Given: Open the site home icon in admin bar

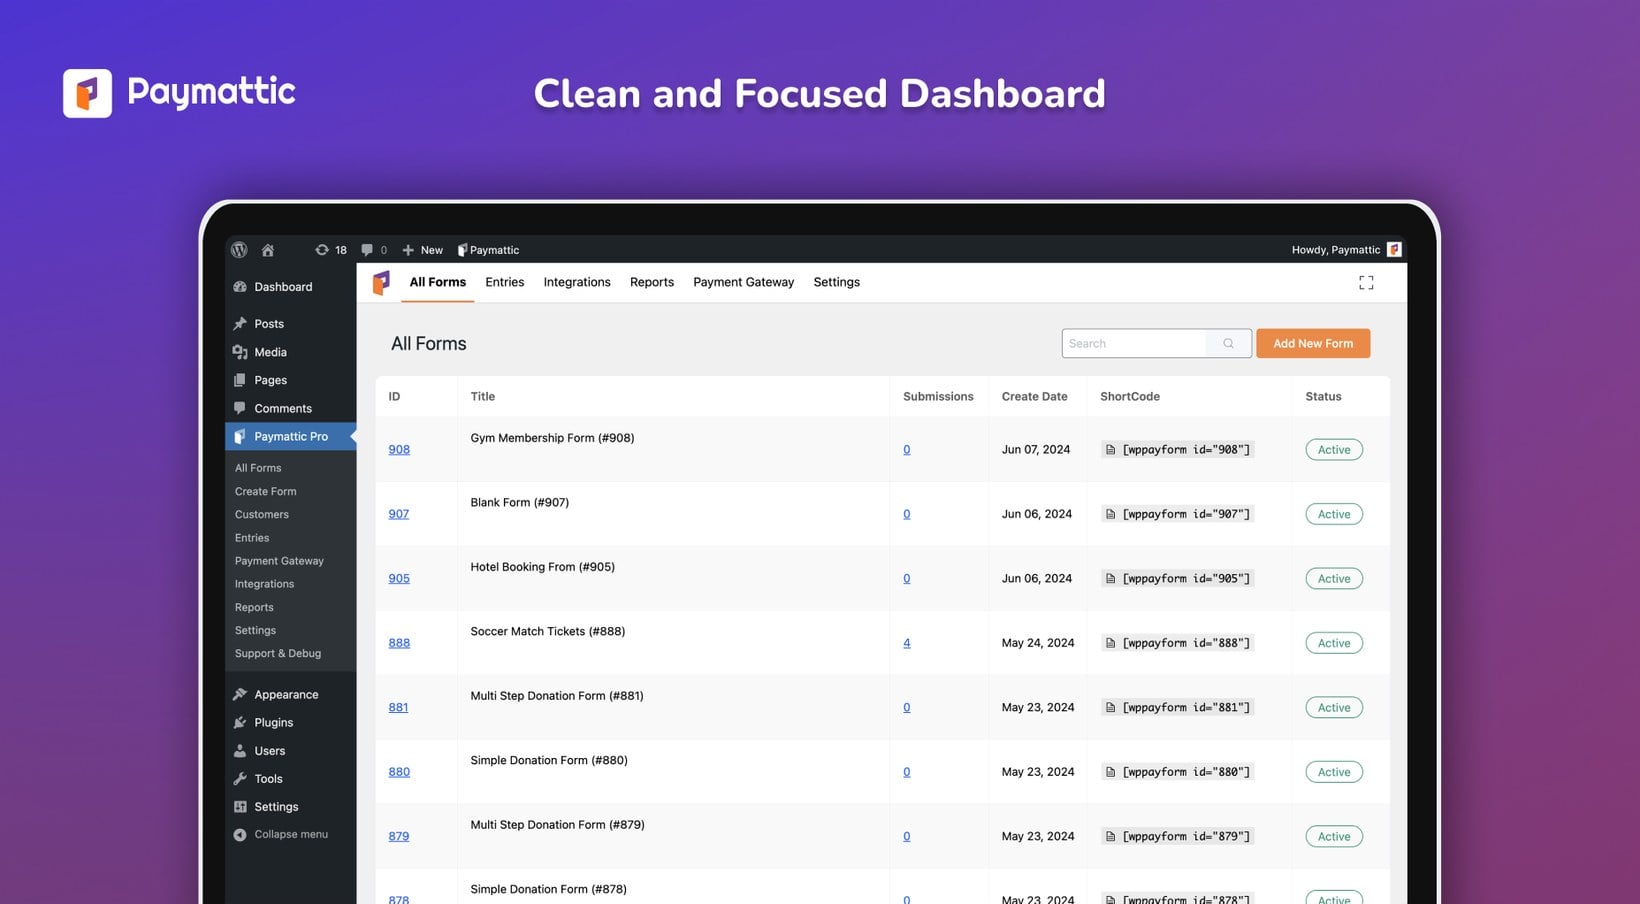Looking at the screenshot, I should point(268,250).
